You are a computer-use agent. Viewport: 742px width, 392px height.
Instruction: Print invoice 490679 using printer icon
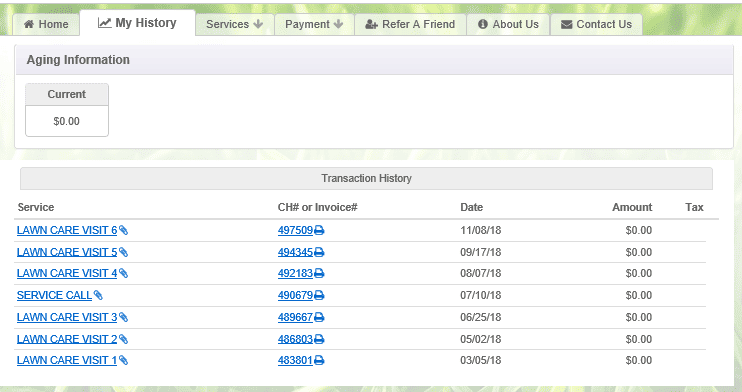pos(319,295)
